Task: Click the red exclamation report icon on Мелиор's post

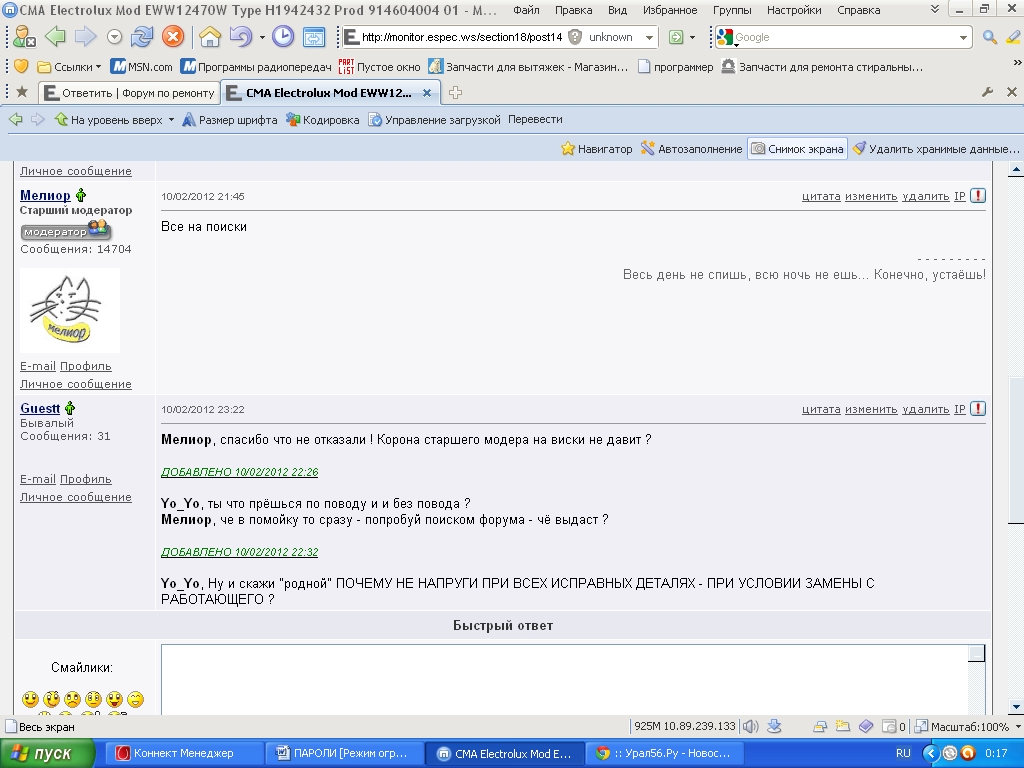Action: [x=978, y=196]
